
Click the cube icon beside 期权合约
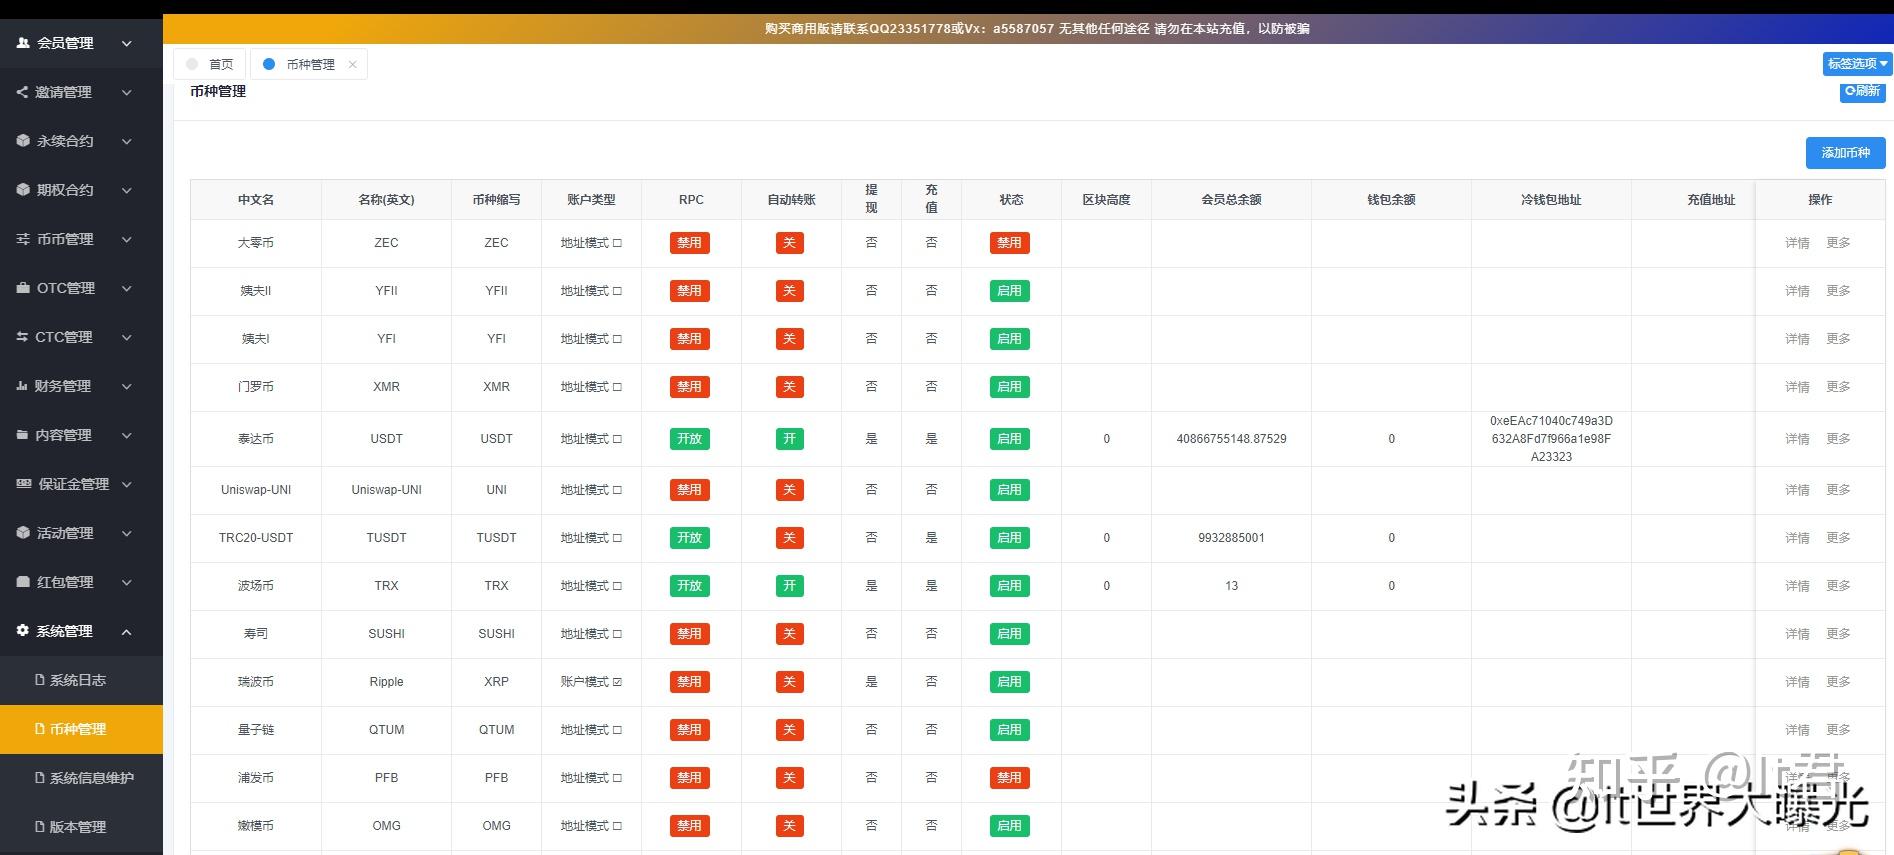(23, 190)
